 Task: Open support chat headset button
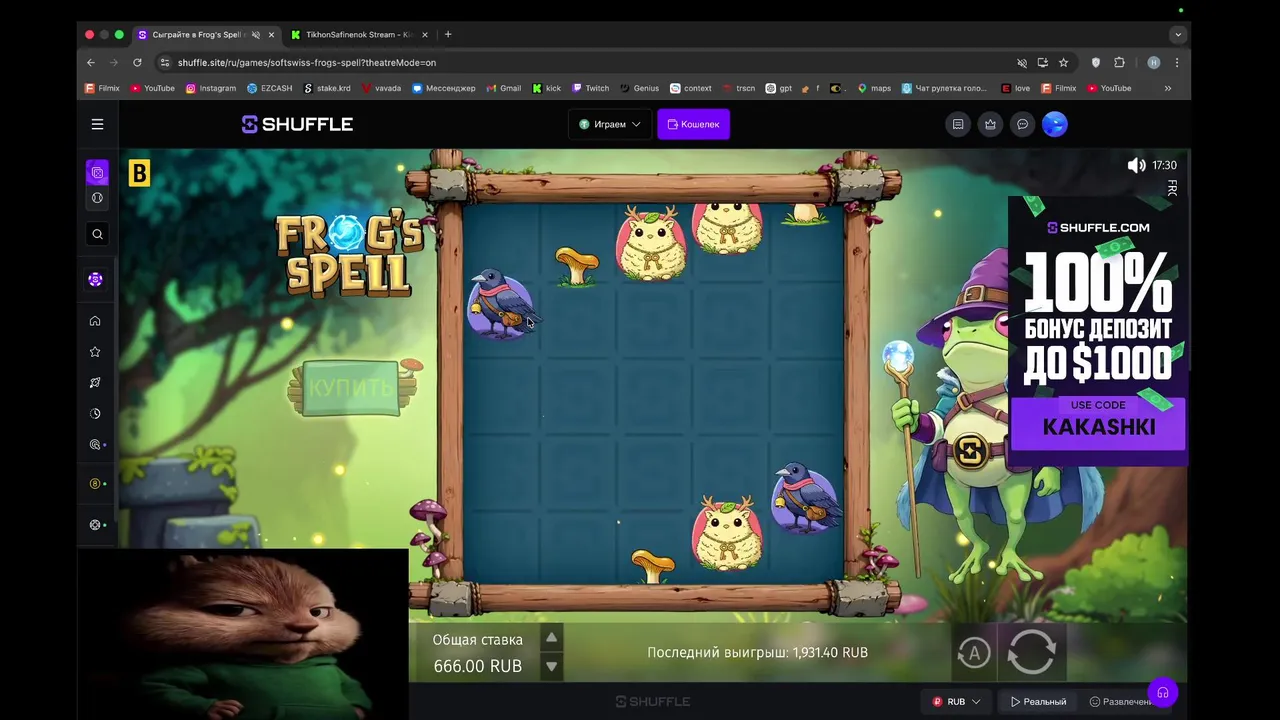click(1163, 692)
